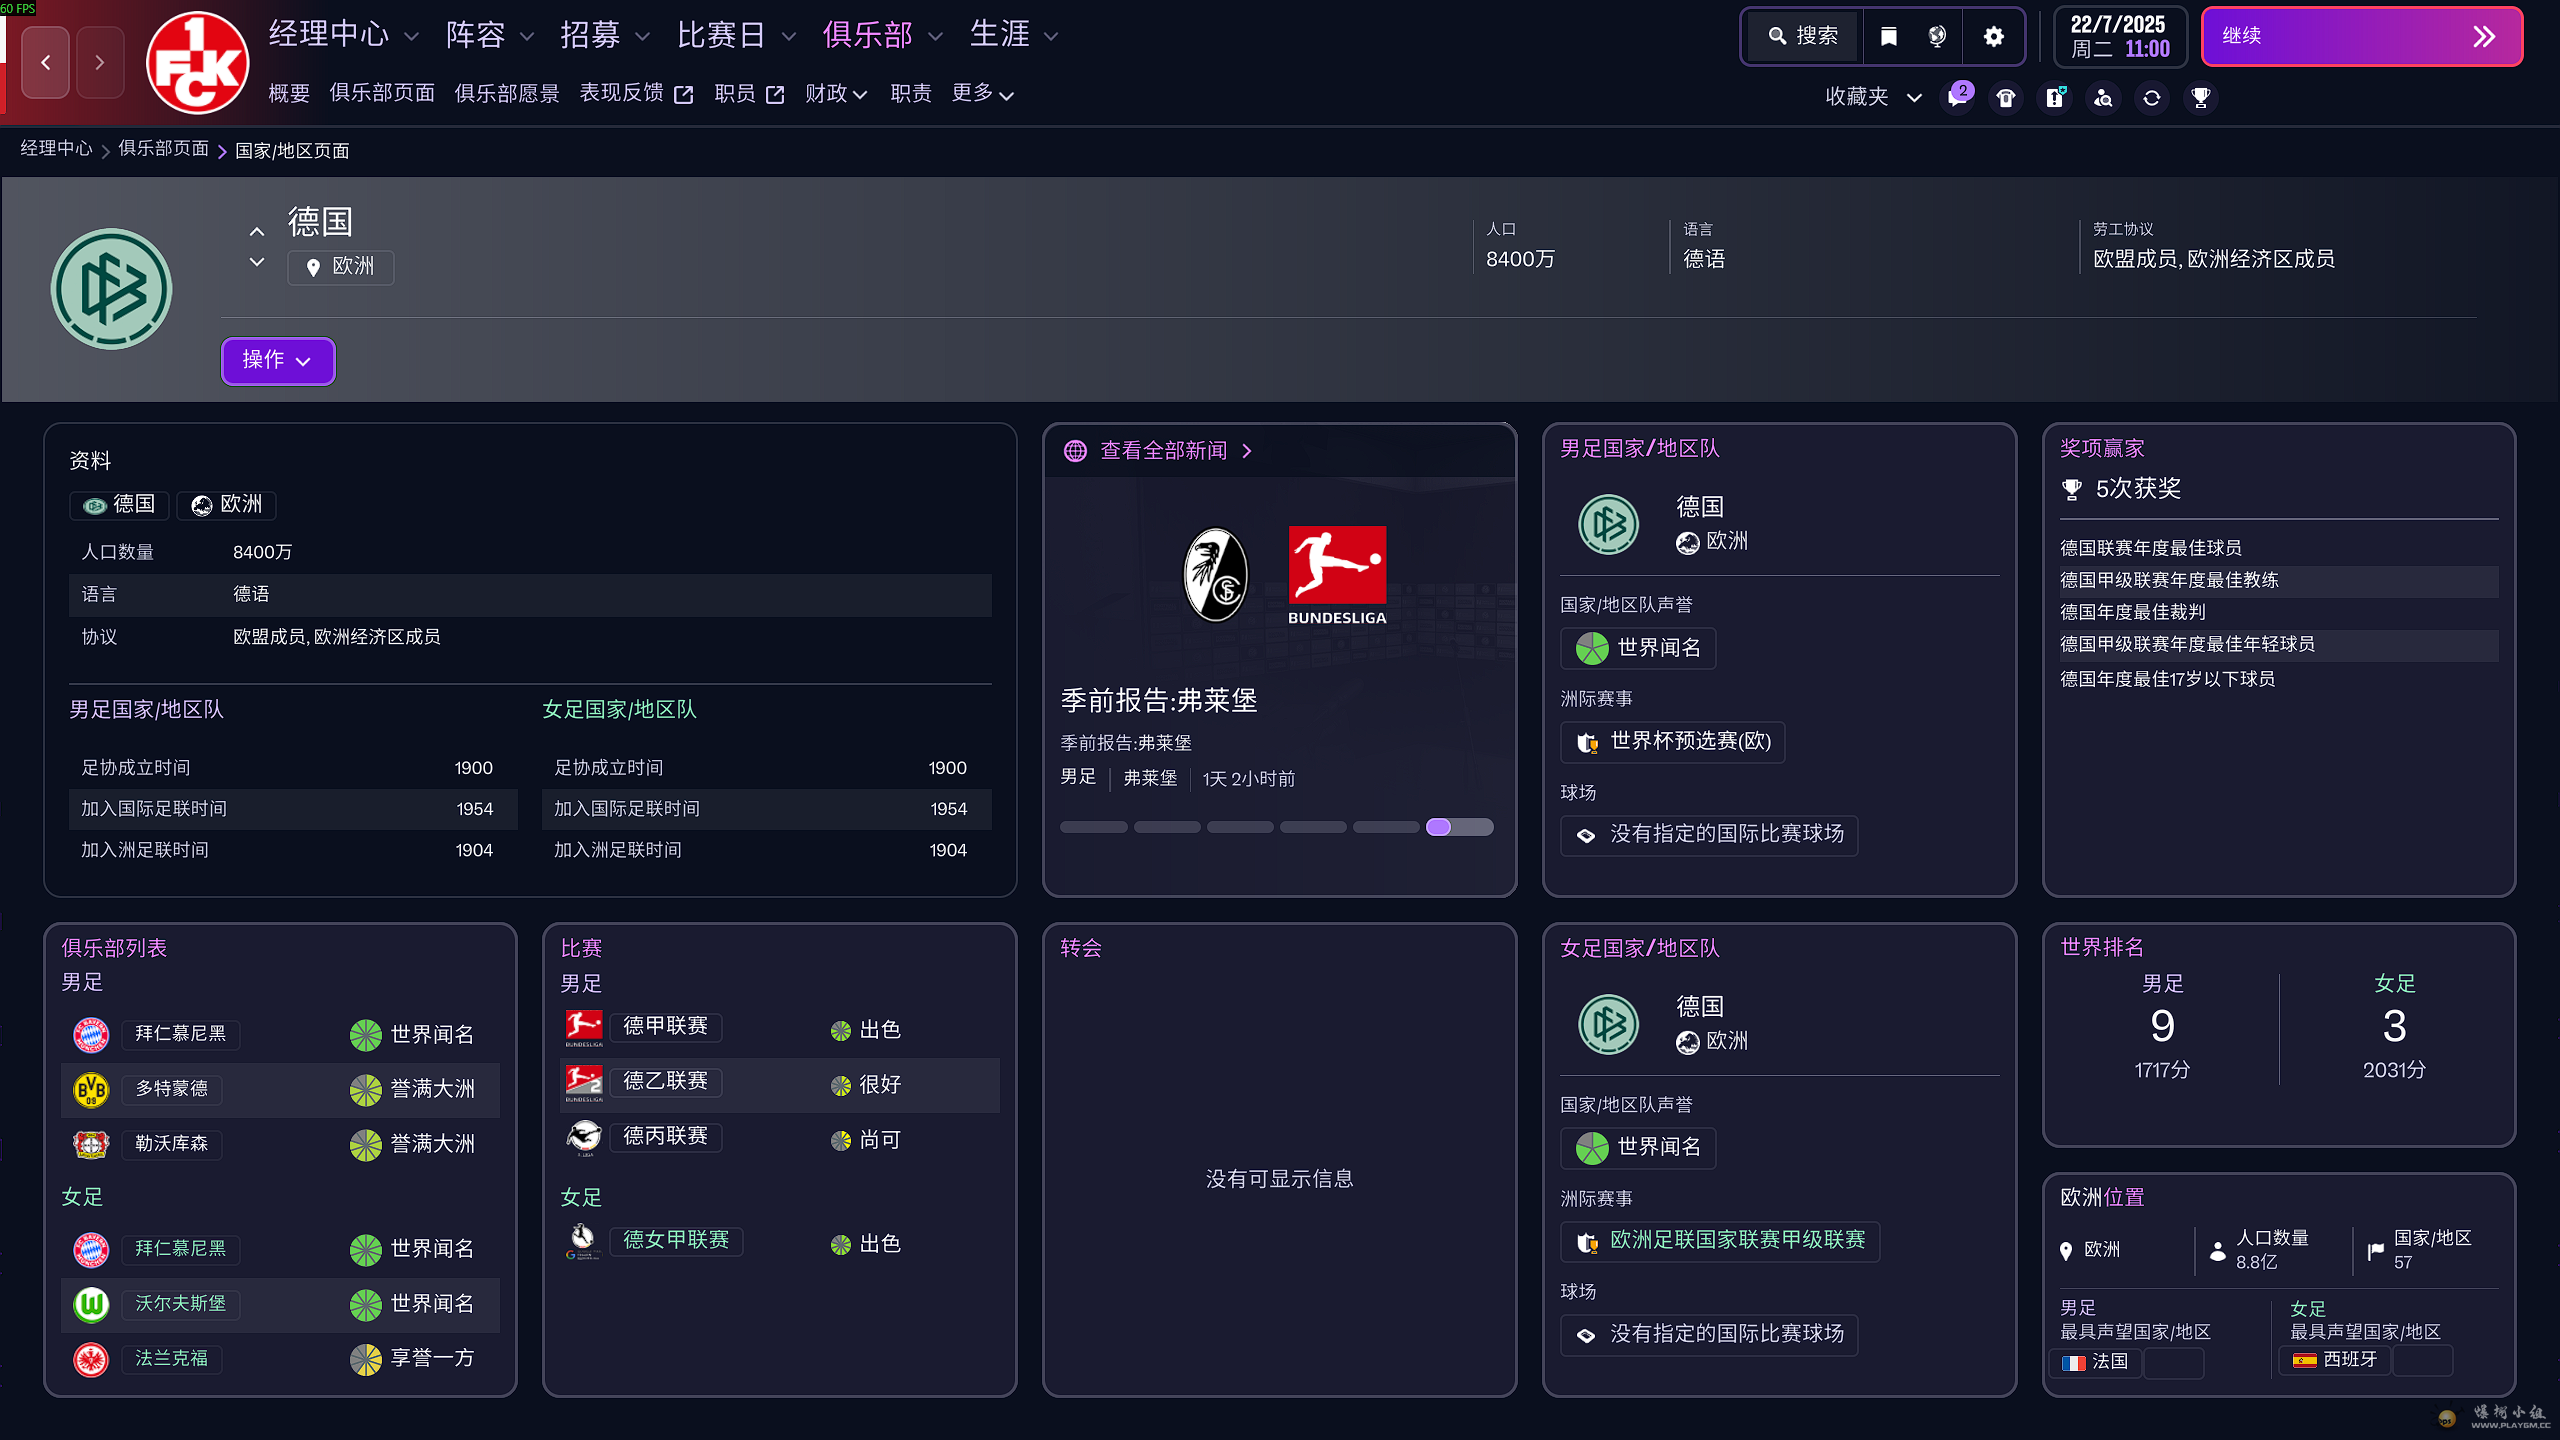Select the third news carousel indicator
2560x1440 pixels.
[x=1240, y=827]
